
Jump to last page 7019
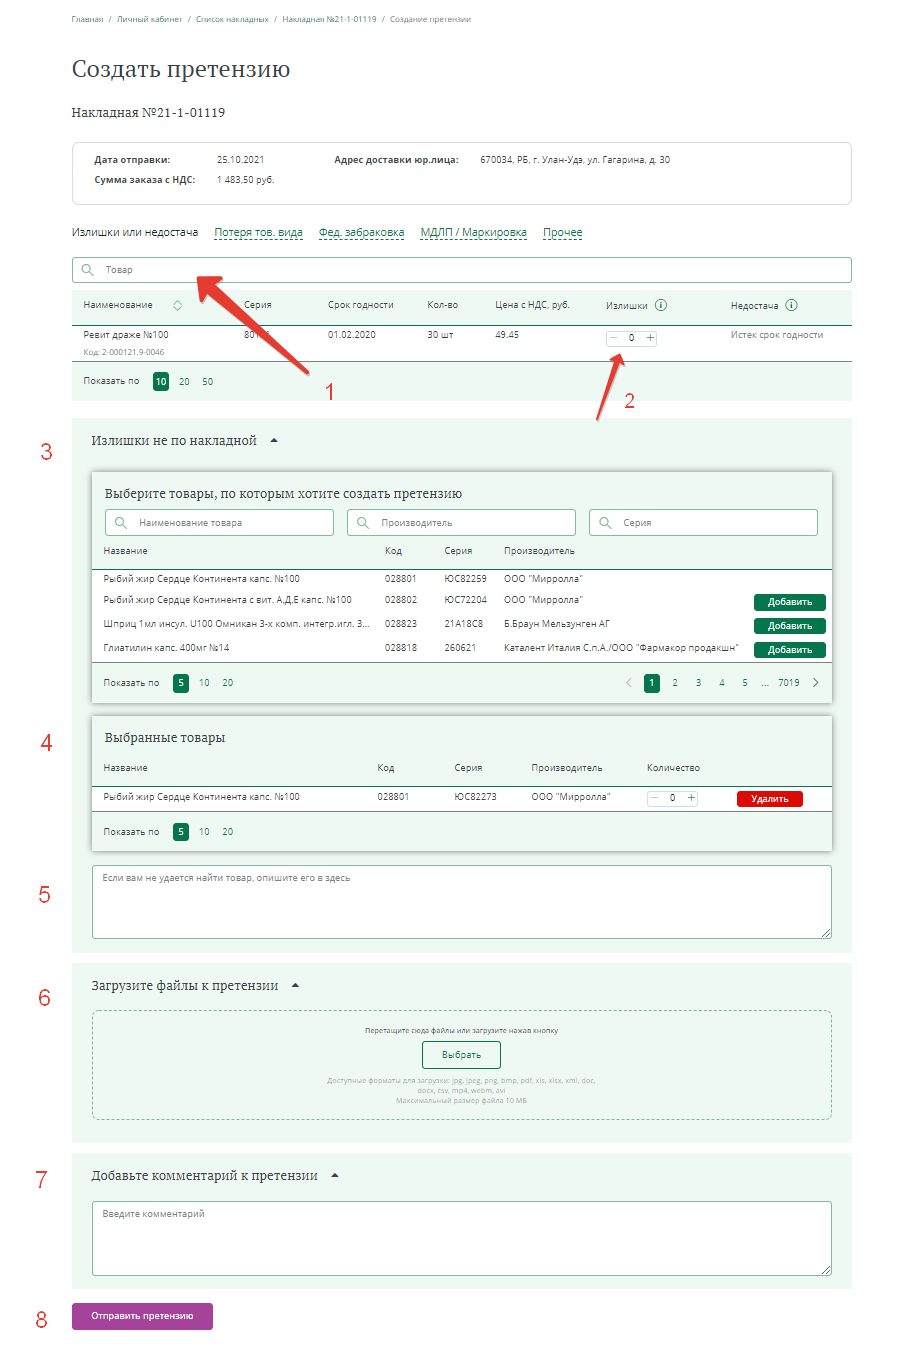[x=789, y=683]
